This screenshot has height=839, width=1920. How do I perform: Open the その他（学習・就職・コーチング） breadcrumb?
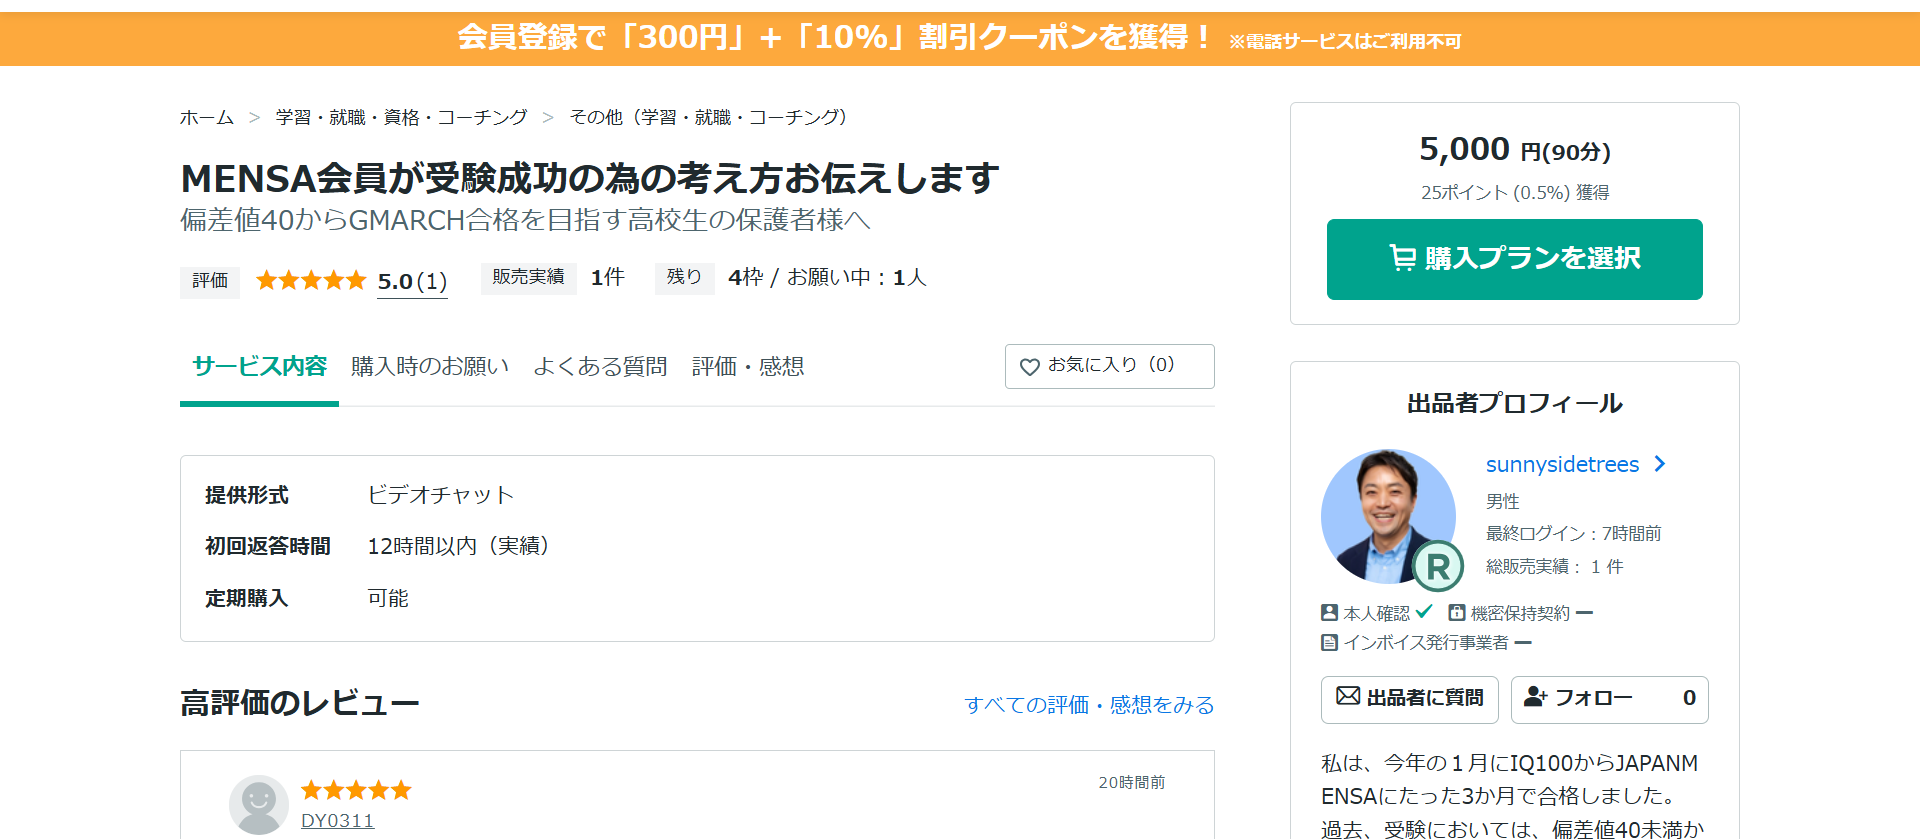(x=713, y=117)
